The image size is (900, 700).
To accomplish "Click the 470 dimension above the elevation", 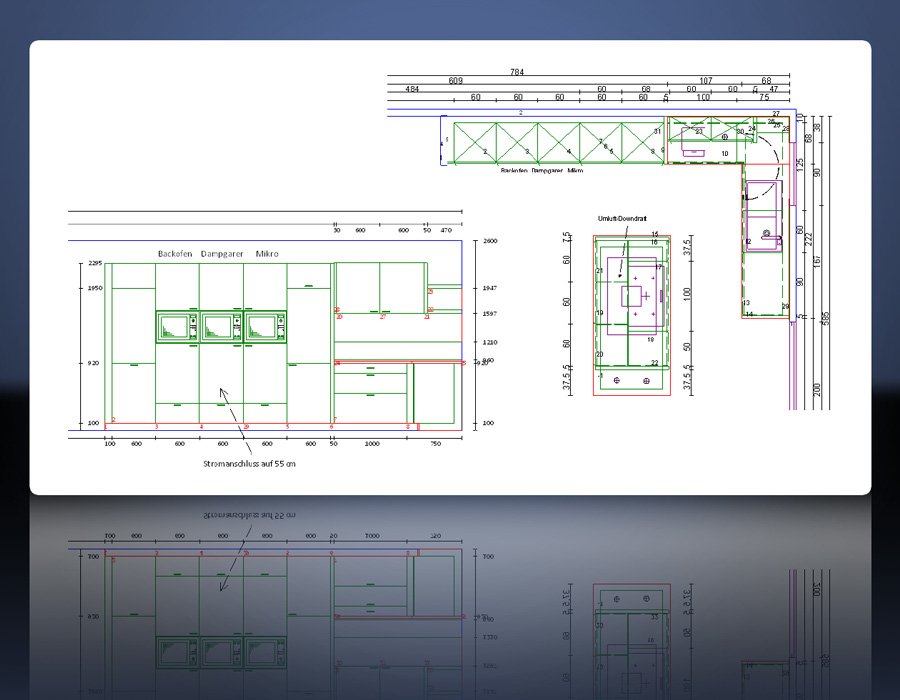I will 446,230.
